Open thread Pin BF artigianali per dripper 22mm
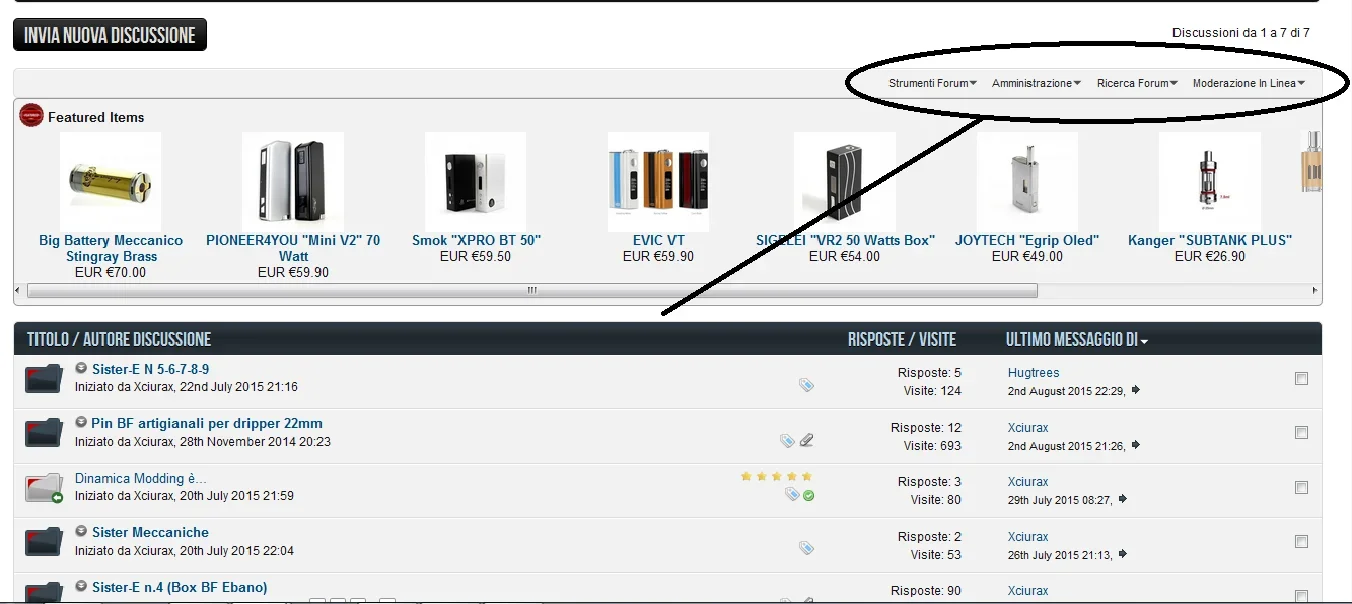 pyautogui.click(x=207, y=423)
